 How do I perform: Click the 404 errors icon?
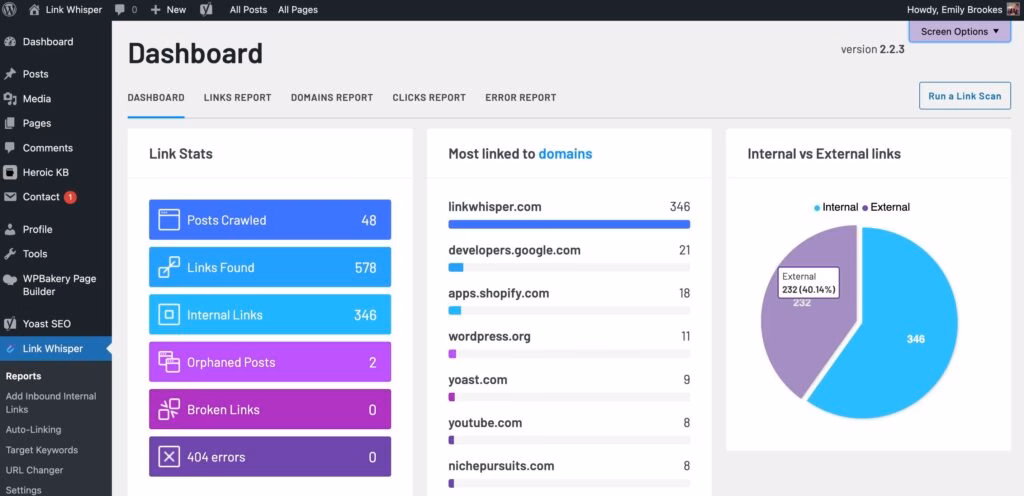click(169, 457)
